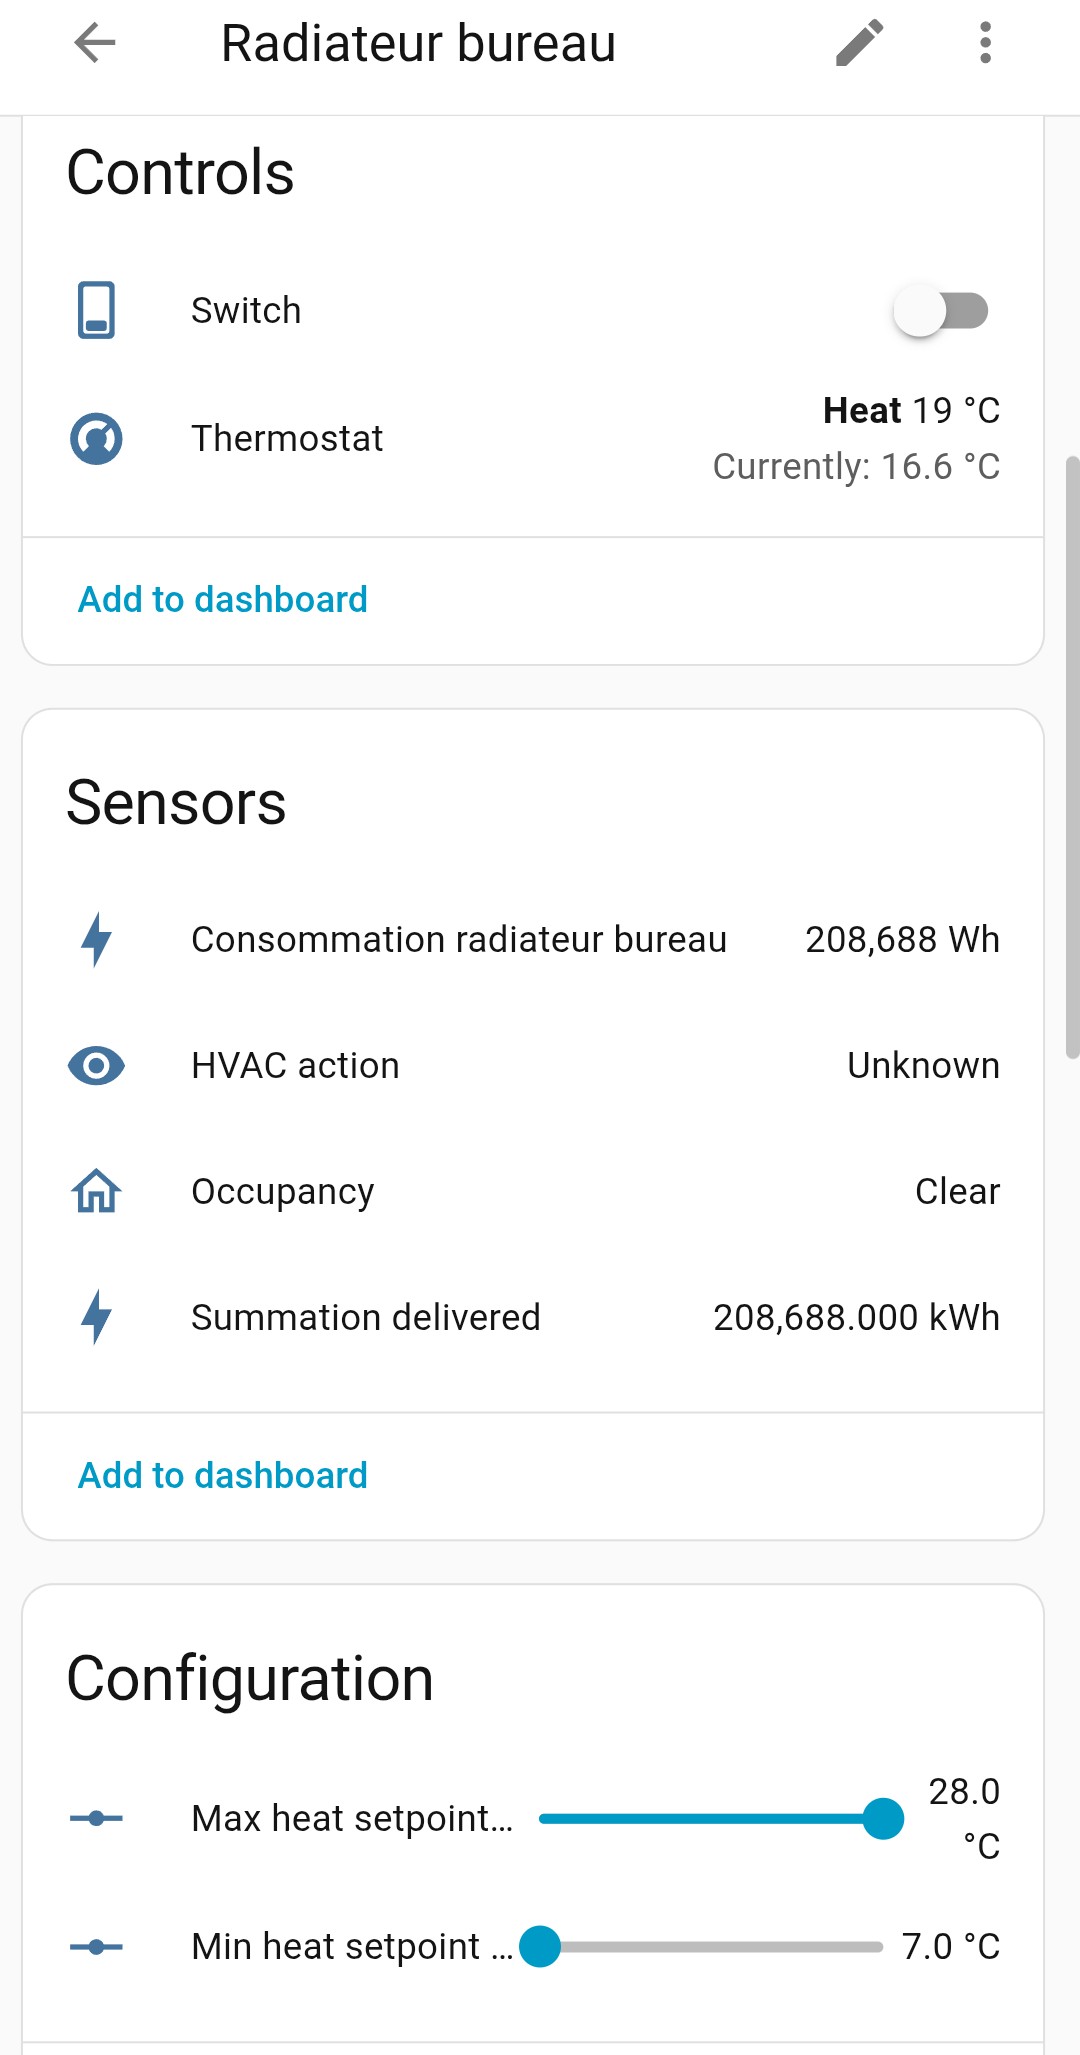Open the Thermostat entity row
This screenshot has width=1080, height=2055.
click(x=288, y=439)
